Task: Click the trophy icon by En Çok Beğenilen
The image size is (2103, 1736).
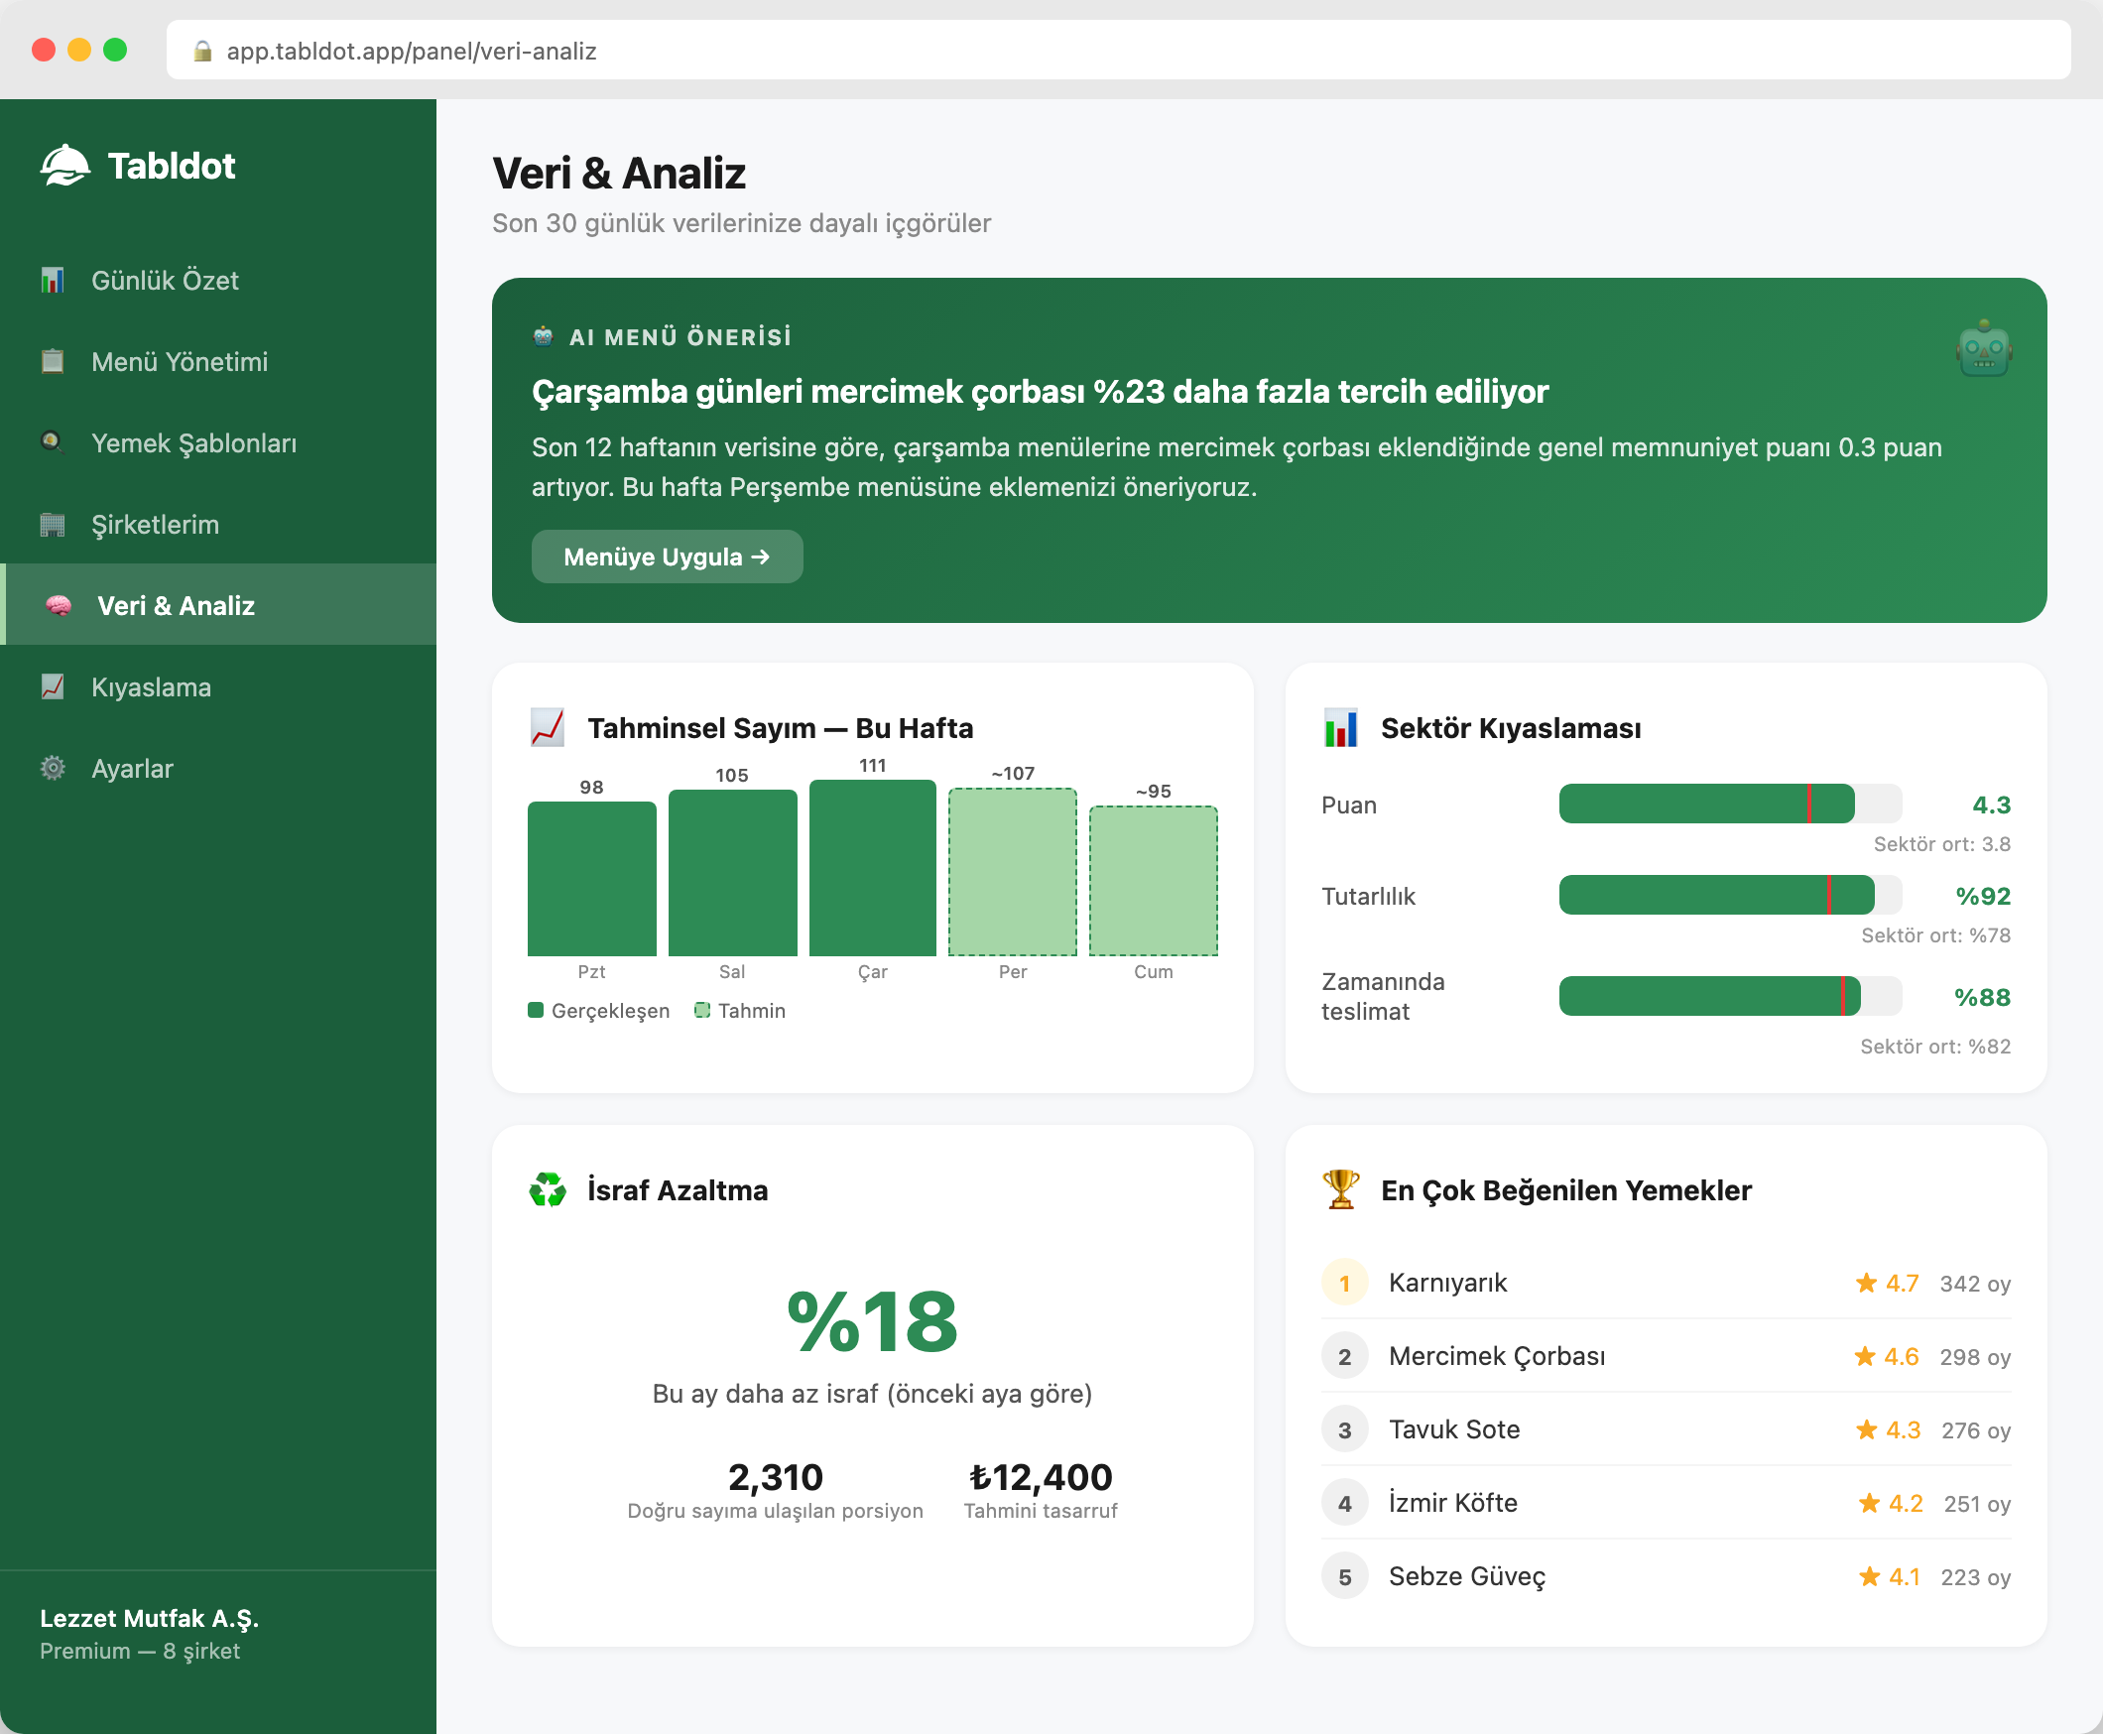Action: [x=1340, y=1190]
